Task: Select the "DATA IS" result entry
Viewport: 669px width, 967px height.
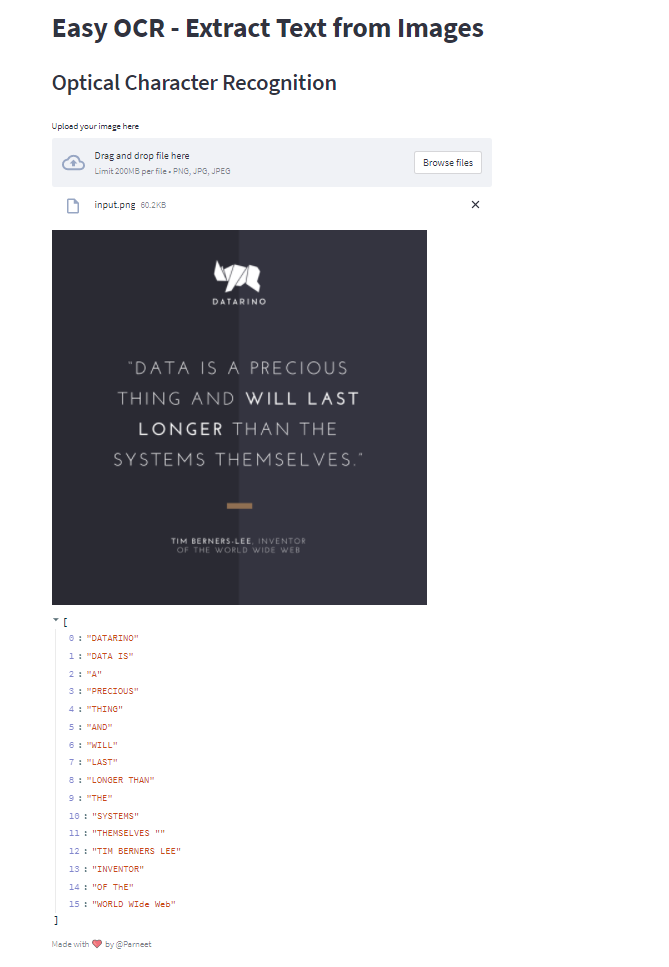Action: coord(110,656)
